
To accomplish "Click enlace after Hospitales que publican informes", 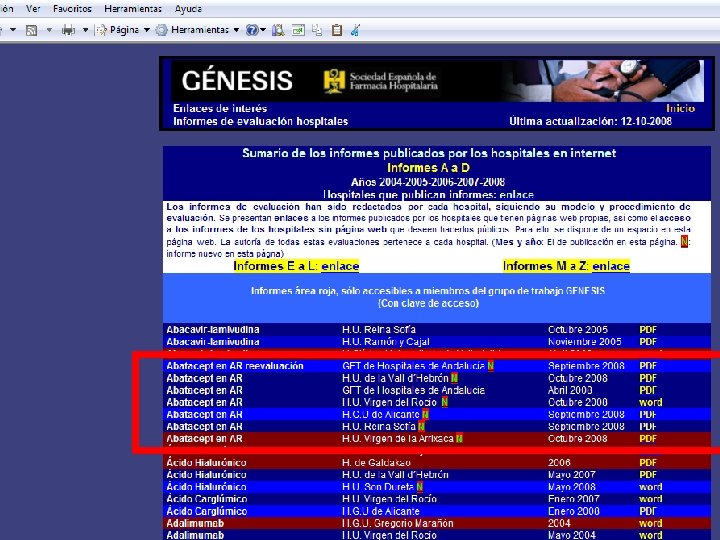I will click(517, 195).
